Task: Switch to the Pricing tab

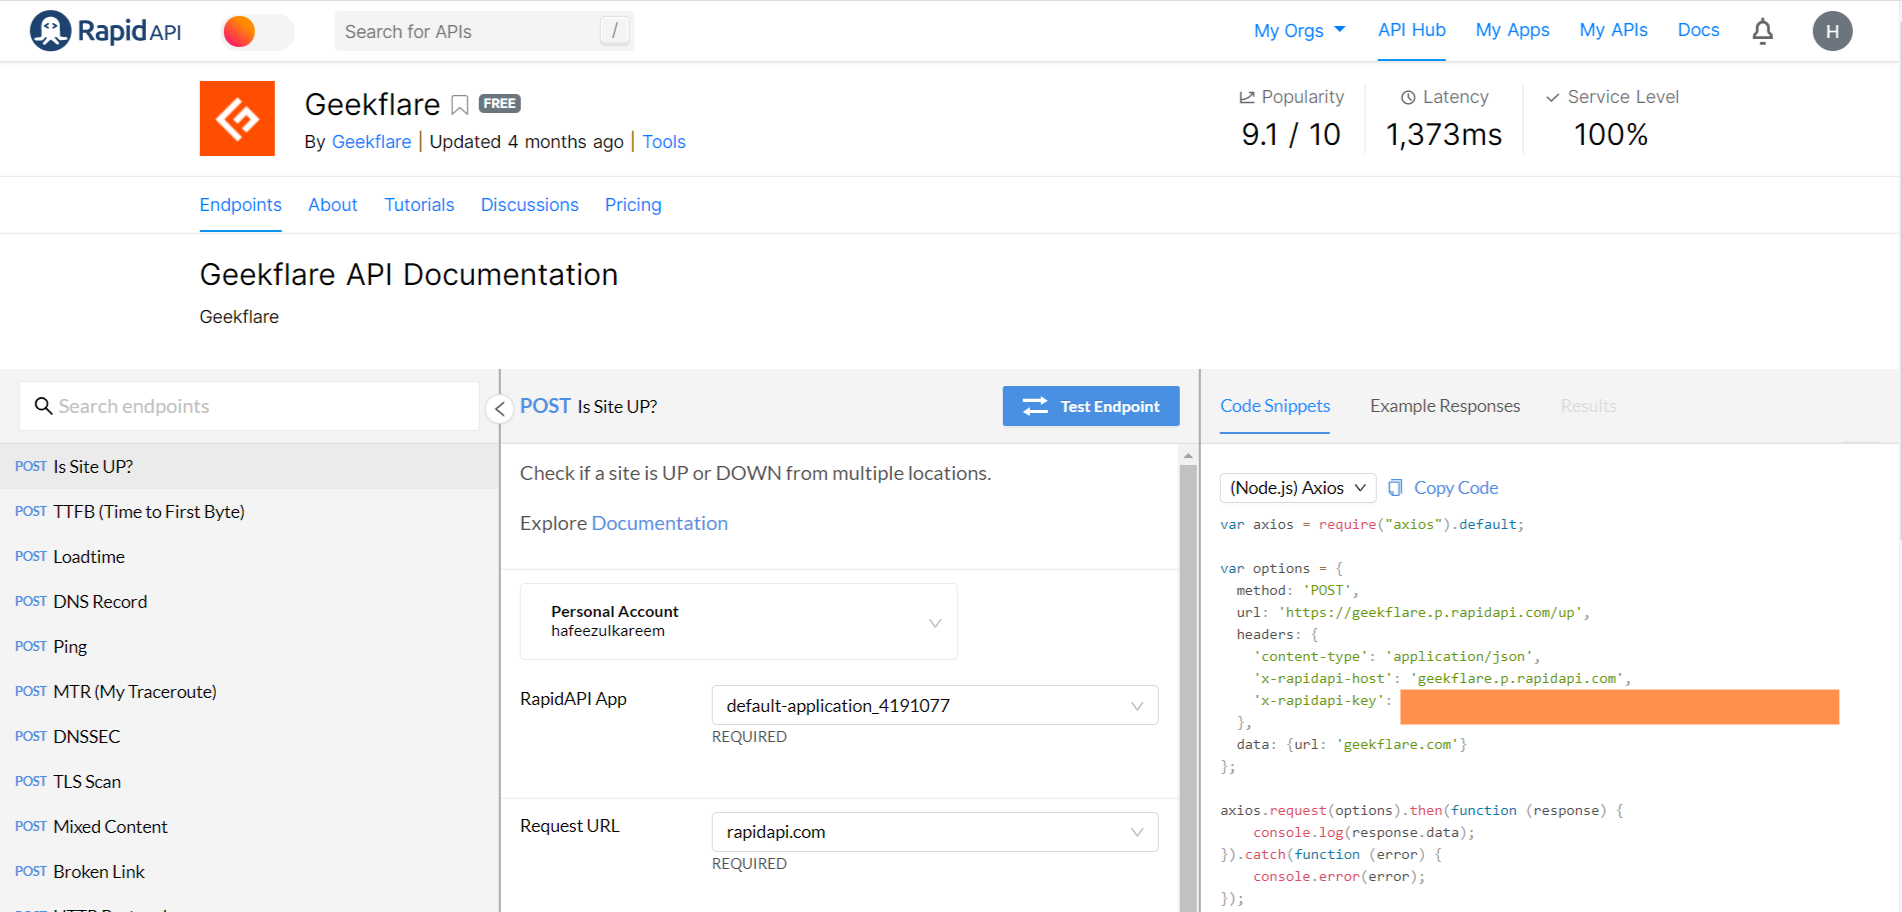Action: (x=633, y=205)
